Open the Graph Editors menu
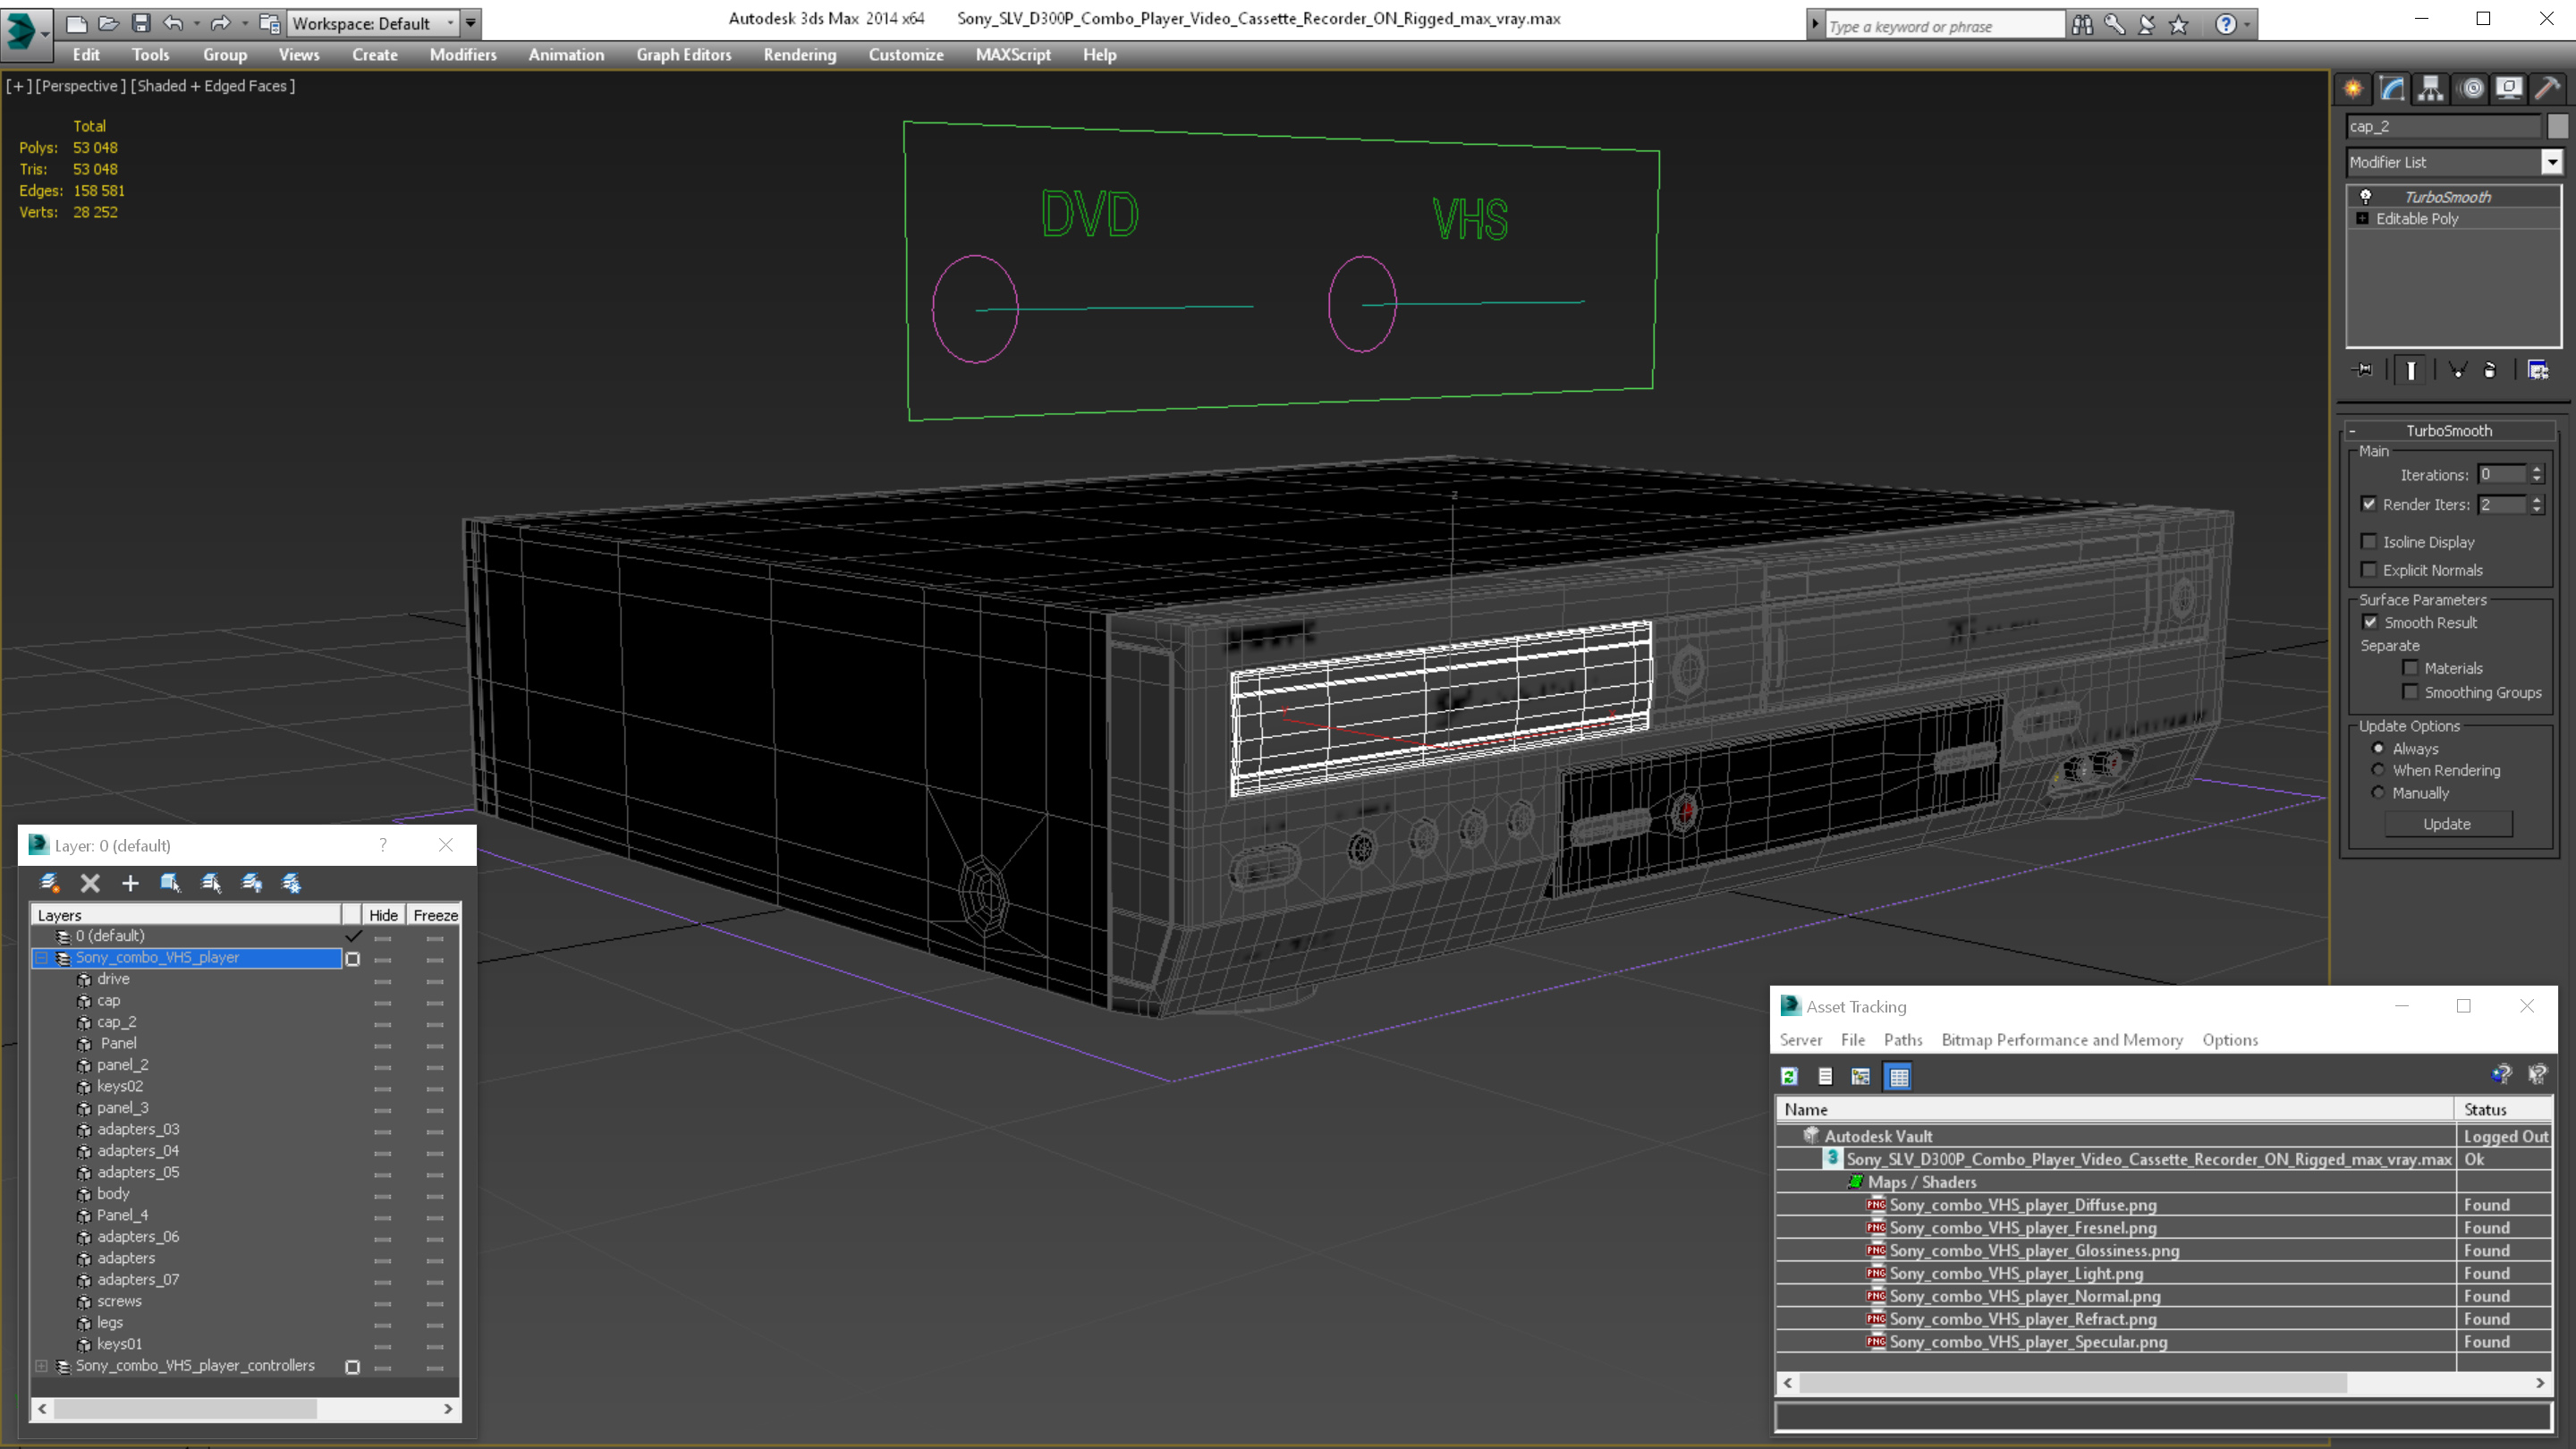 pyautogui.click(x=684, y=55)
